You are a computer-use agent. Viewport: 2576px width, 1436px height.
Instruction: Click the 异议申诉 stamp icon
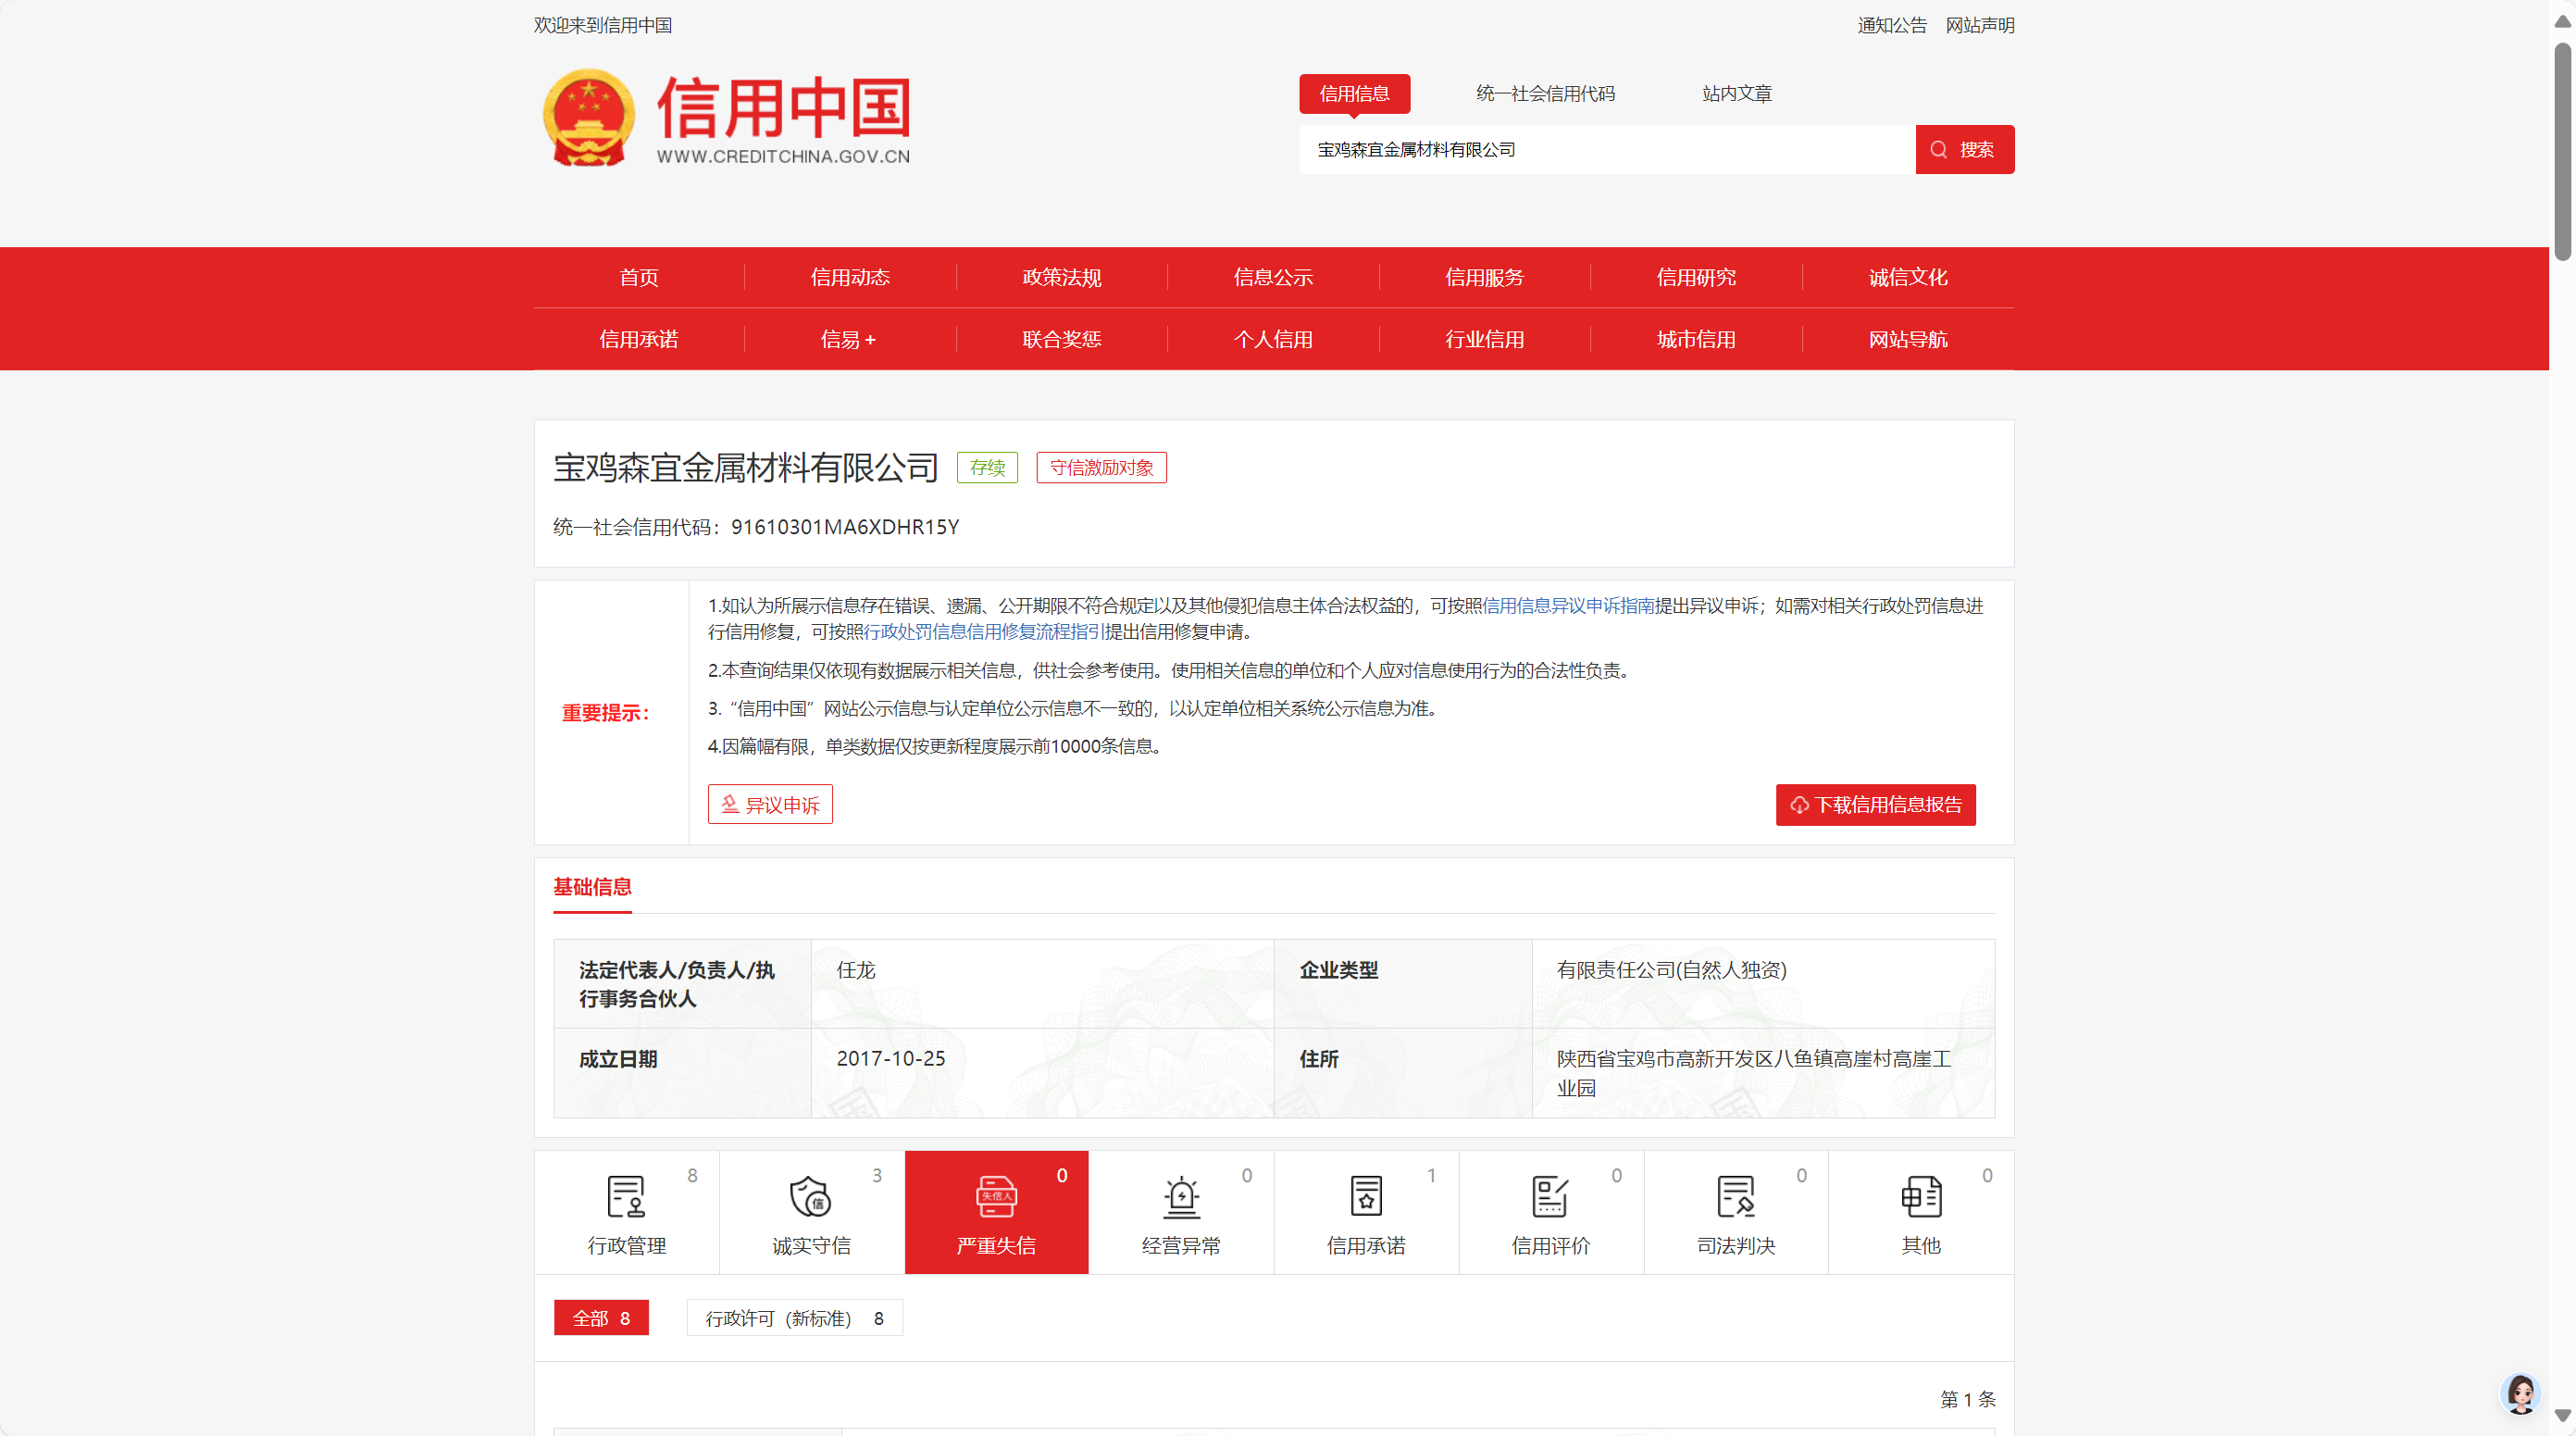pyautogui.click(x=730, y=804)
